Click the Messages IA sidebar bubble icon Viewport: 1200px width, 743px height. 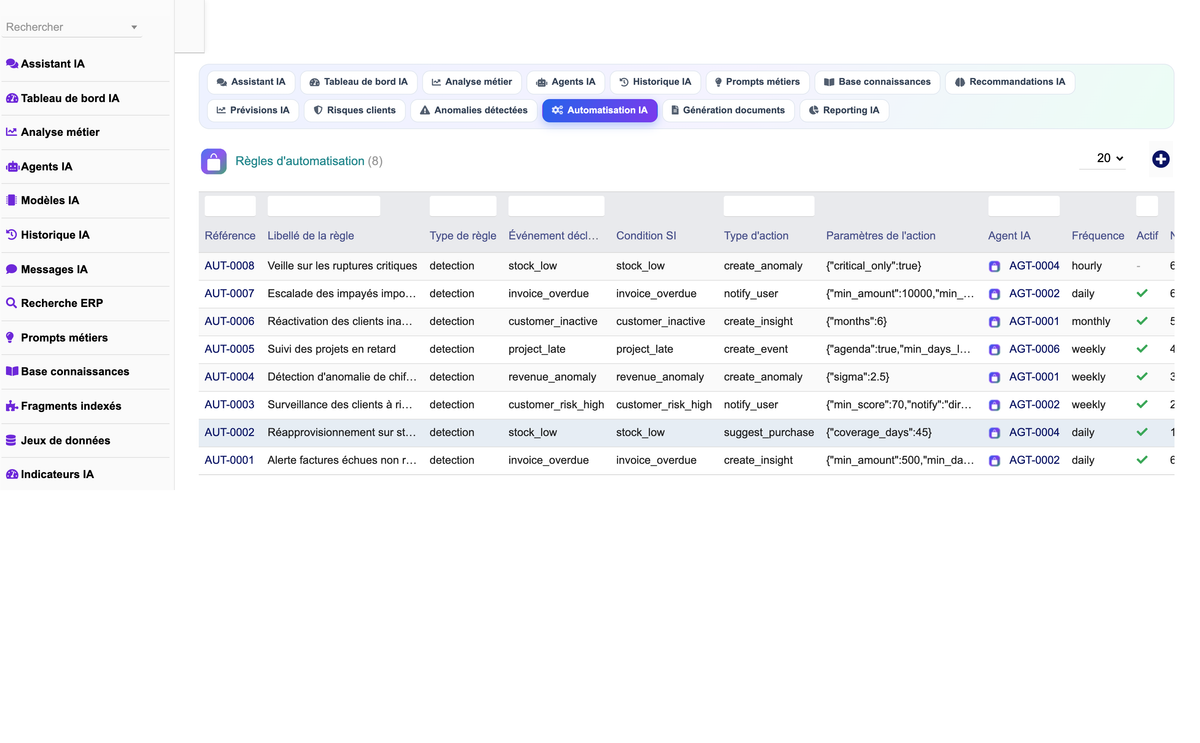tap(12, 269)
